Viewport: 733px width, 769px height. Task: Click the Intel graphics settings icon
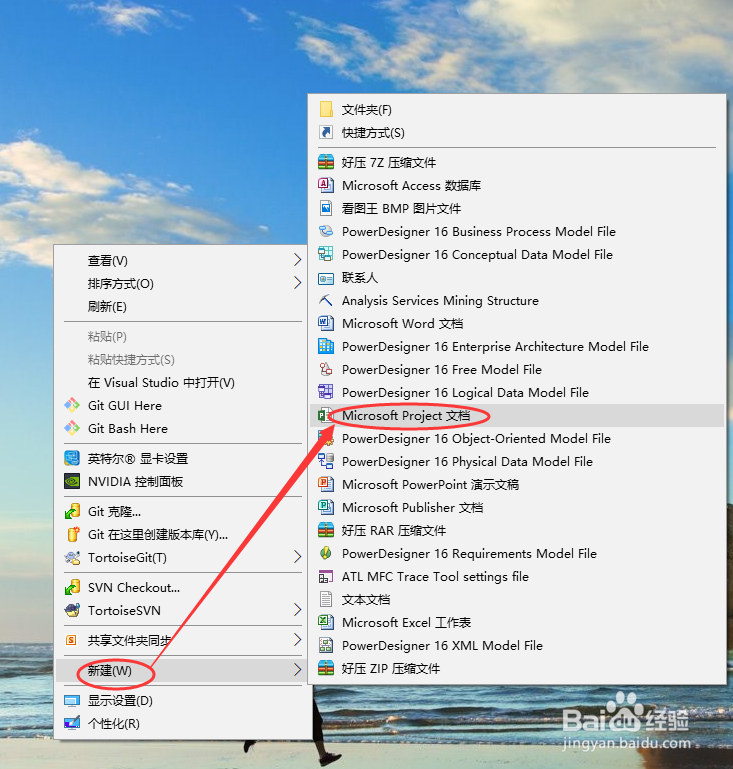point(72,459)
